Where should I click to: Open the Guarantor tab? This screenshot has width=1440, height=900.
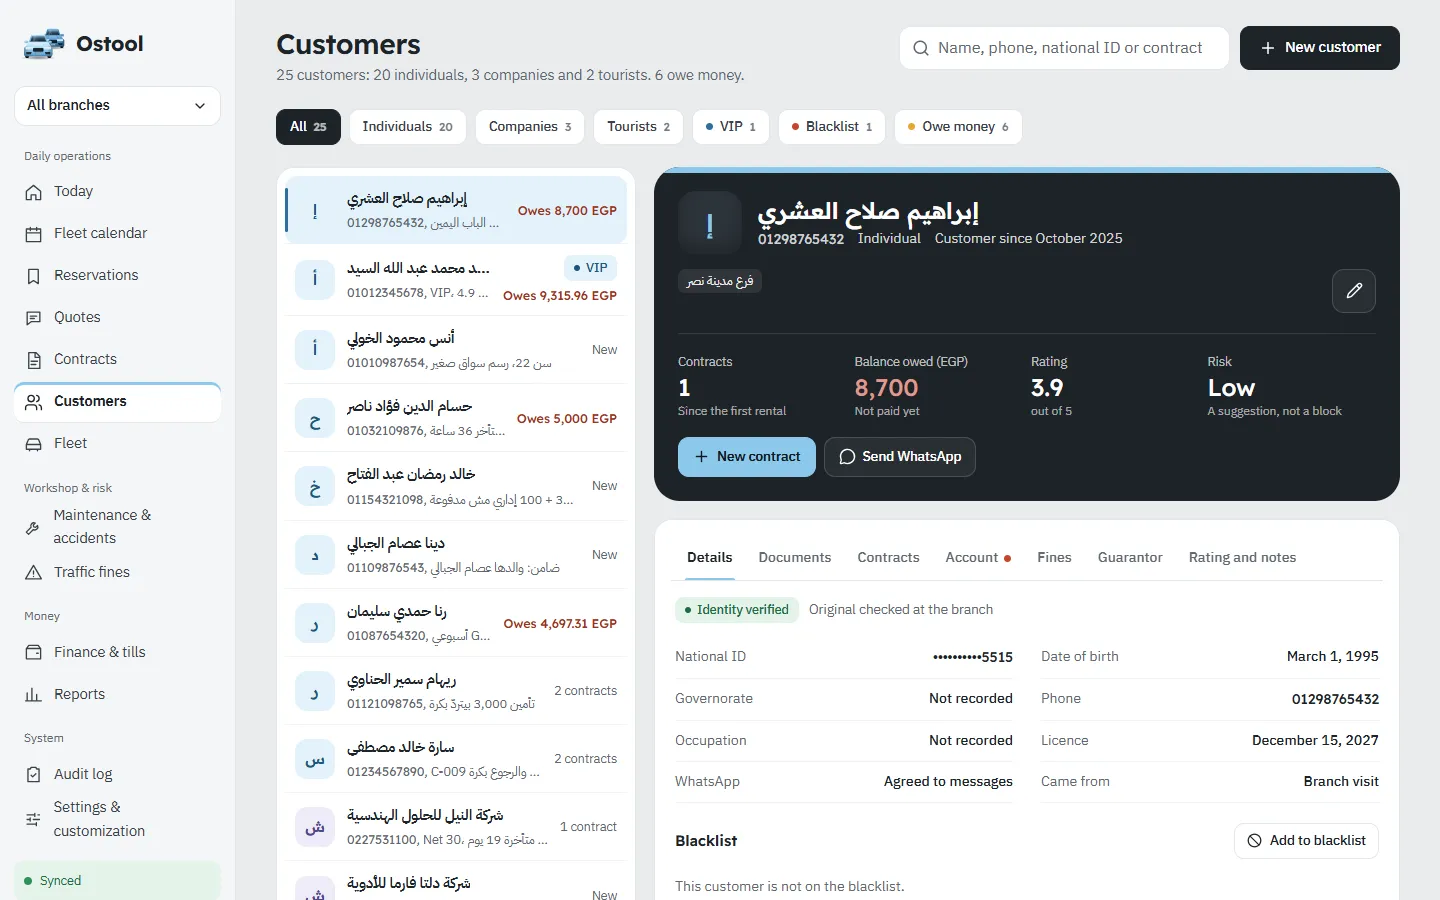[x=1130, y=558]
